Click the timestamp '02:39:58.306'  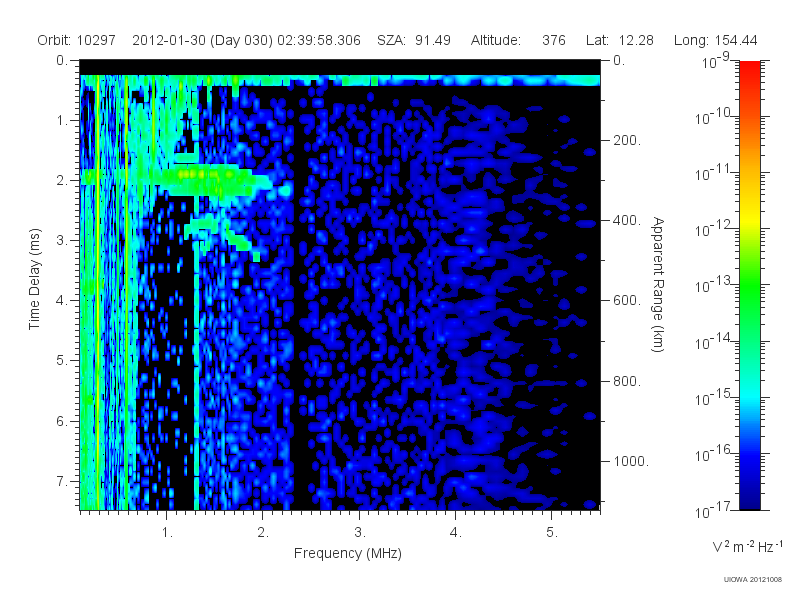point(319,40)
